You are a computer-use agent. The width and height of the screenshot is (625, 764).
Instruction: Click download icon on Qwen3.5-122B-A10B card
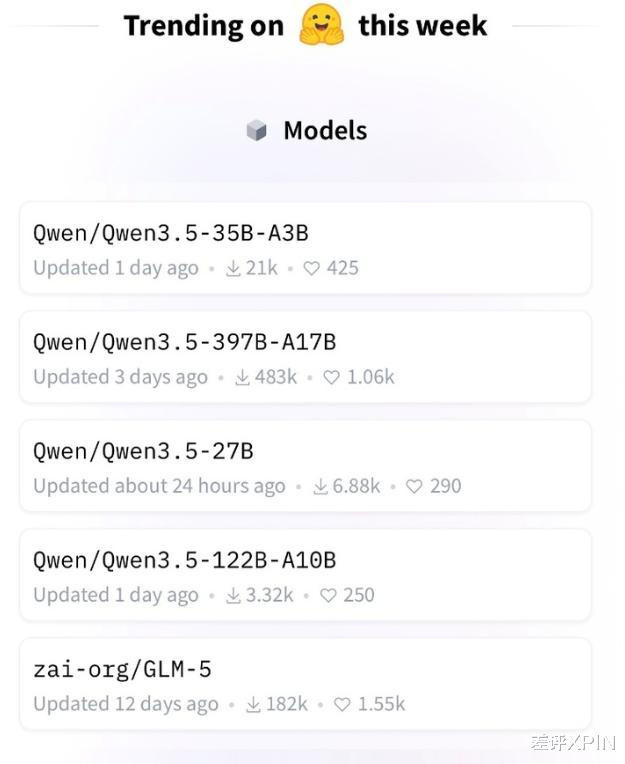coord(233,595)
